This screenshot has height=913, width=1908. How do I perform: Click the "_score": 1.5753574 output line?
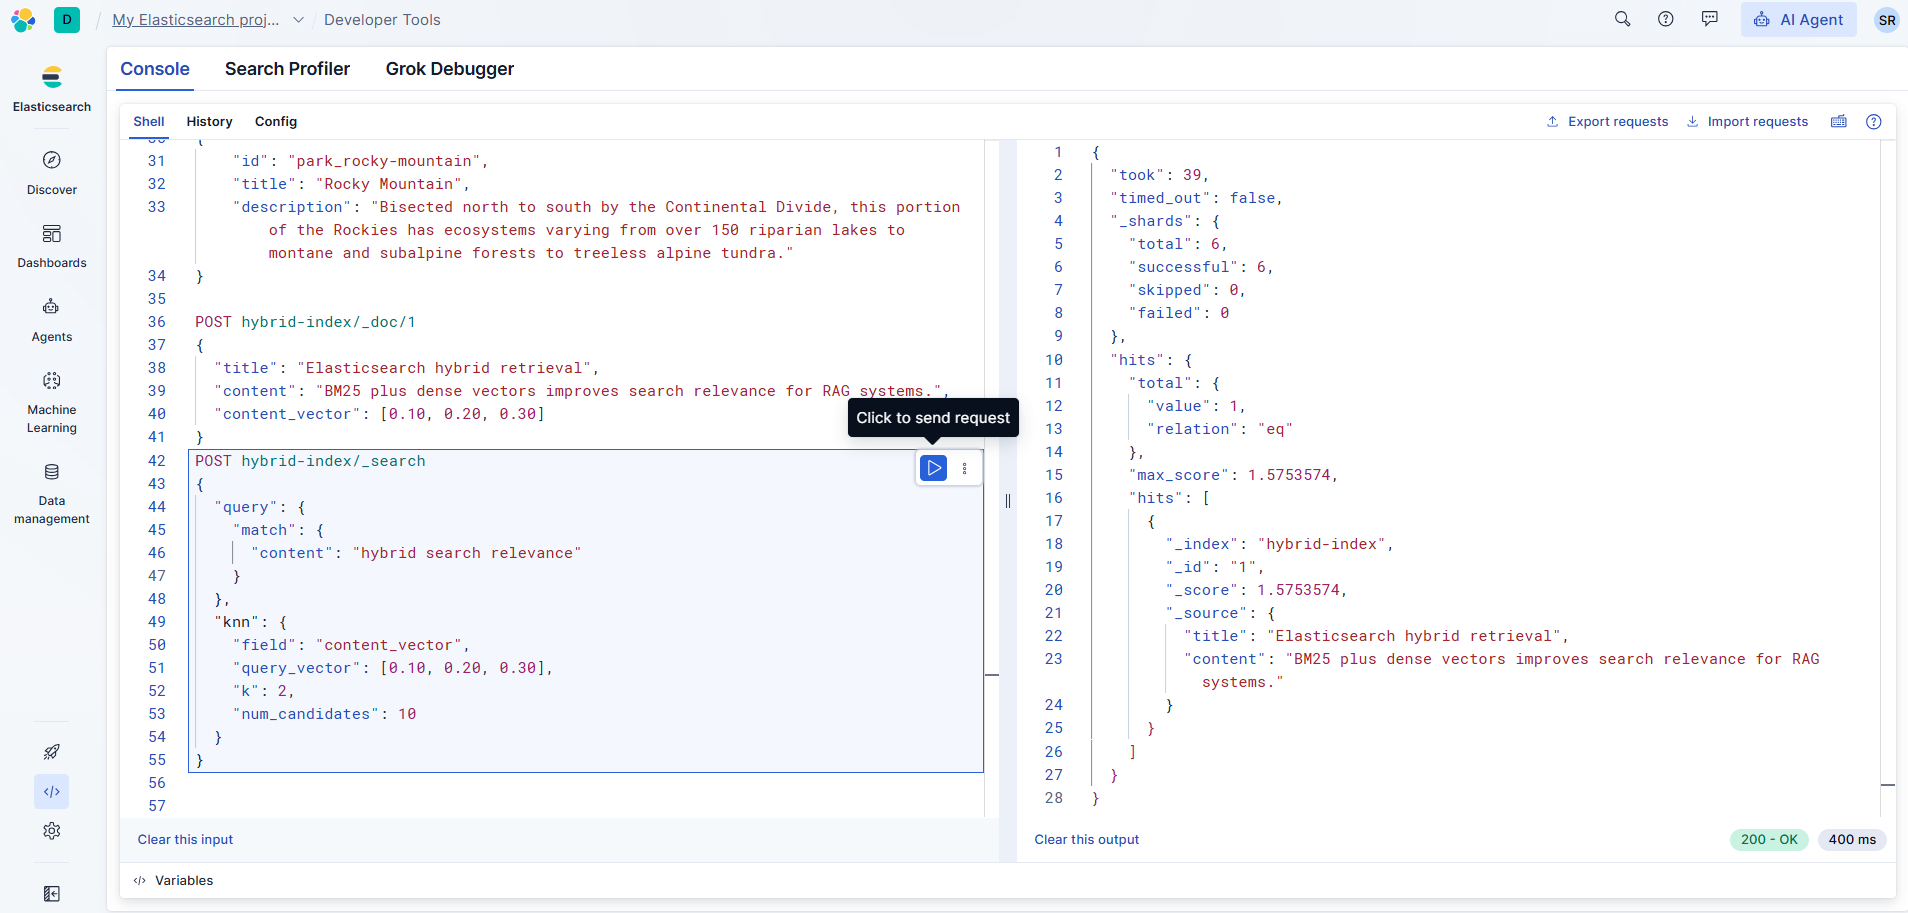click(x=1256, y=590)
